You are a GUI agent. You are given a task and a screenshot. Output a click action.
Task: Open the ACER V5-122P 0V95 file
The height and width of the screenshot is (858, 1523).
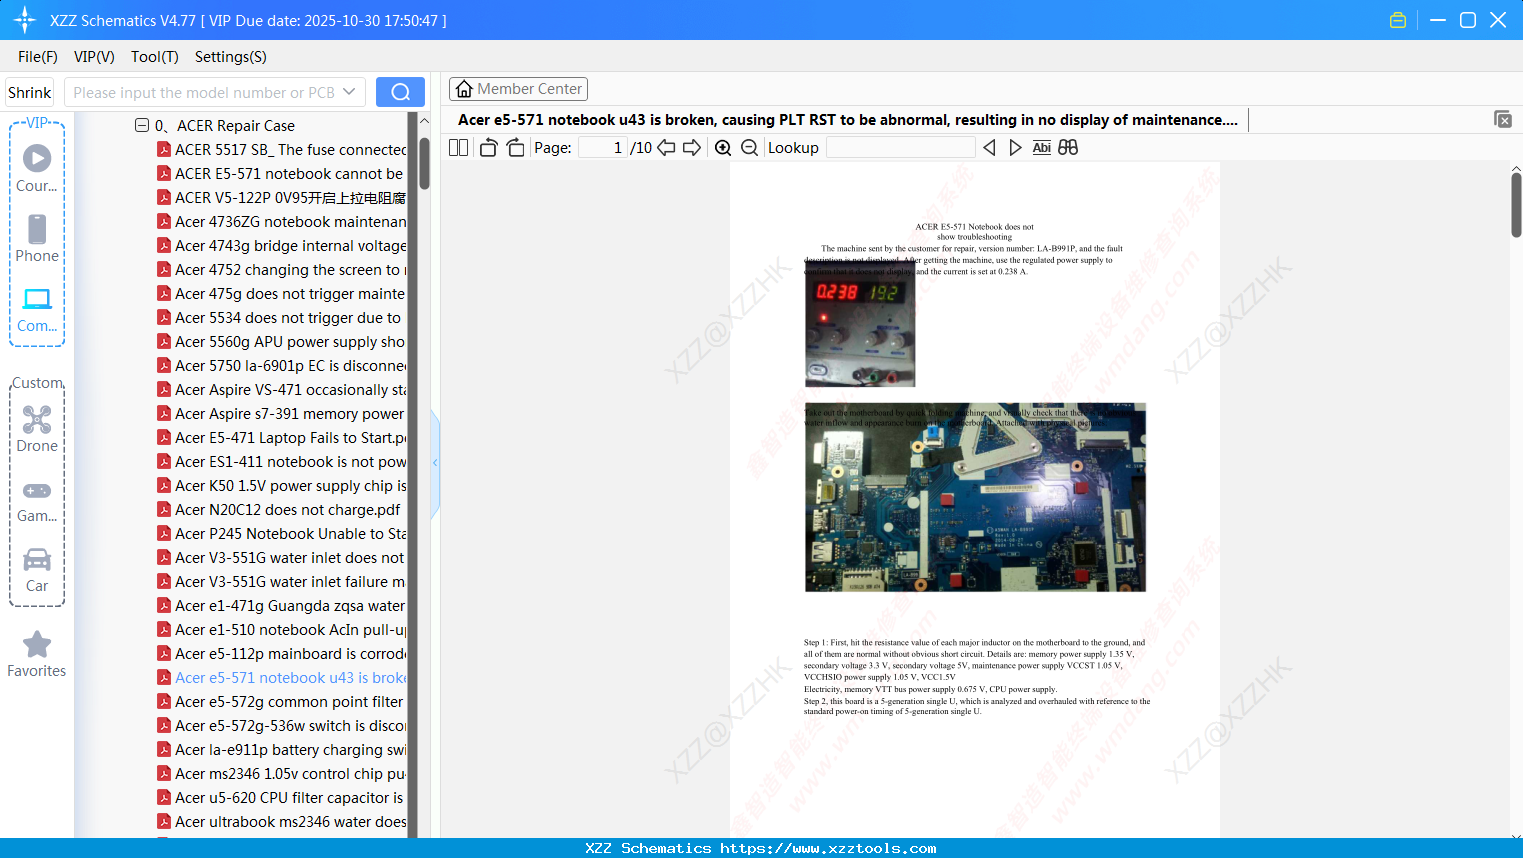click(x=281, y=197)
